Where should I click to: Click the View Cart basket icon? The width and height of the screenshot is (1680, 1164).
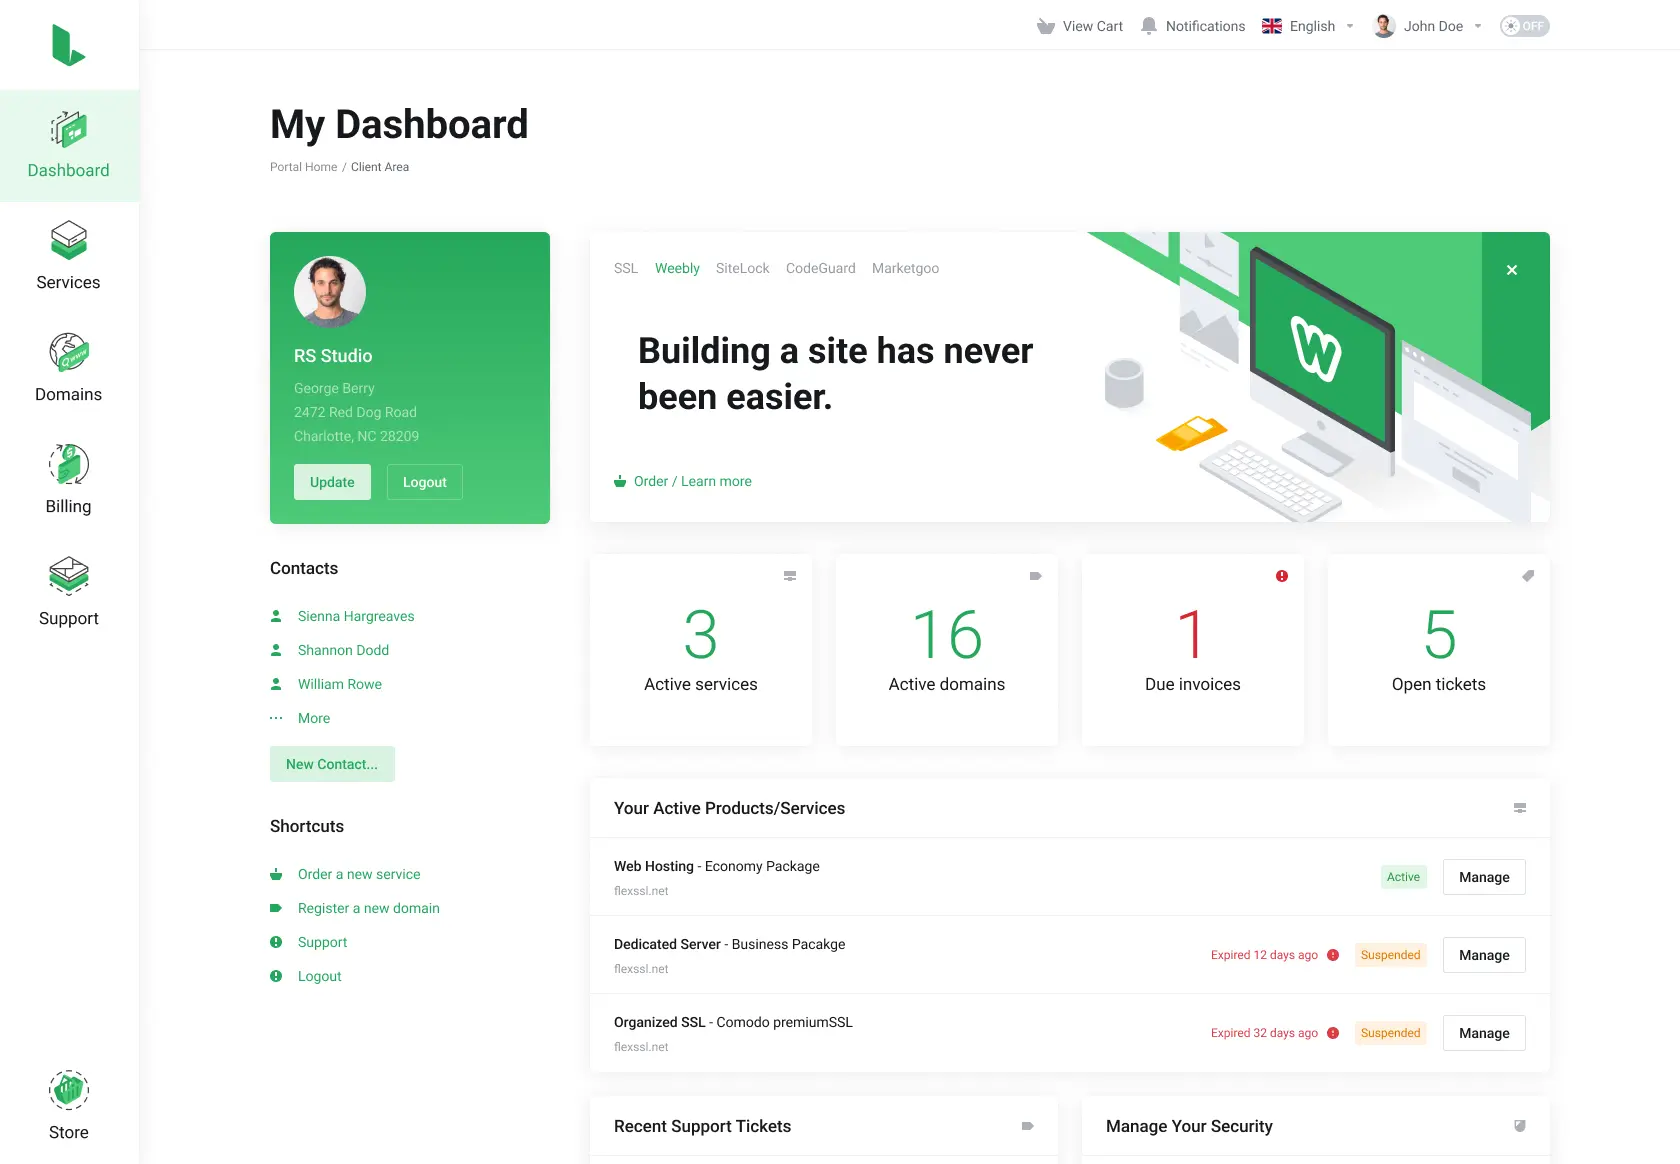coord(1046,26)
